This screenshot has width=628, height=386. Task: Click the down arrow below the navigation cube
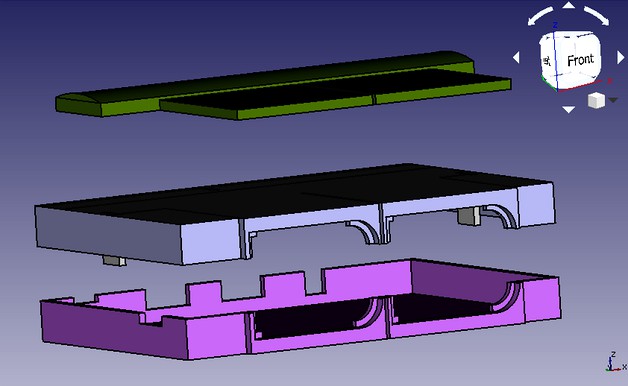coord(568,109)
